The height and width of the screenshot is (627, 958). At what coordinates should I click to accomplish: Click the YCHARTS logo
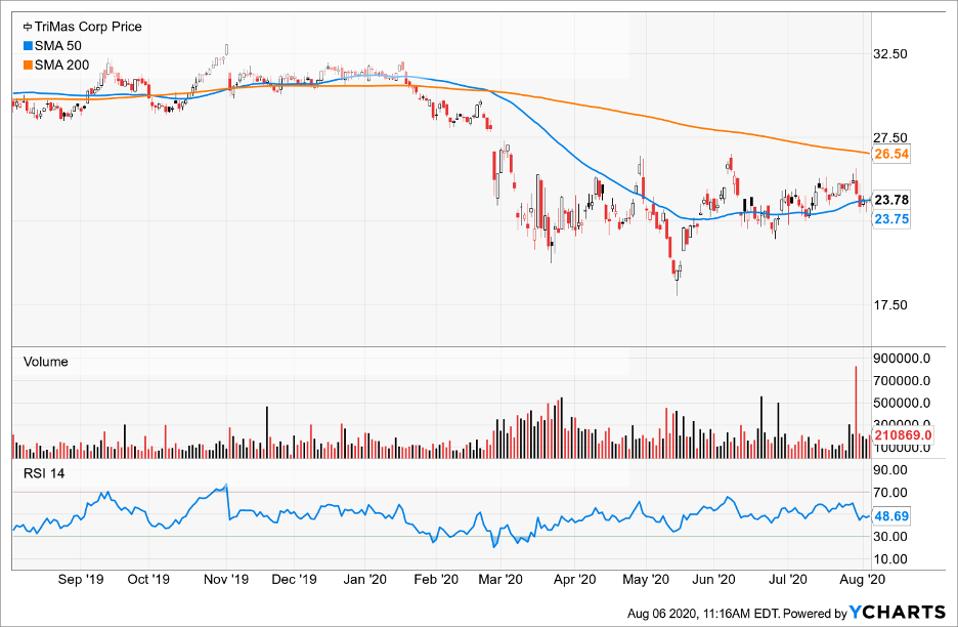pos(898,612)
